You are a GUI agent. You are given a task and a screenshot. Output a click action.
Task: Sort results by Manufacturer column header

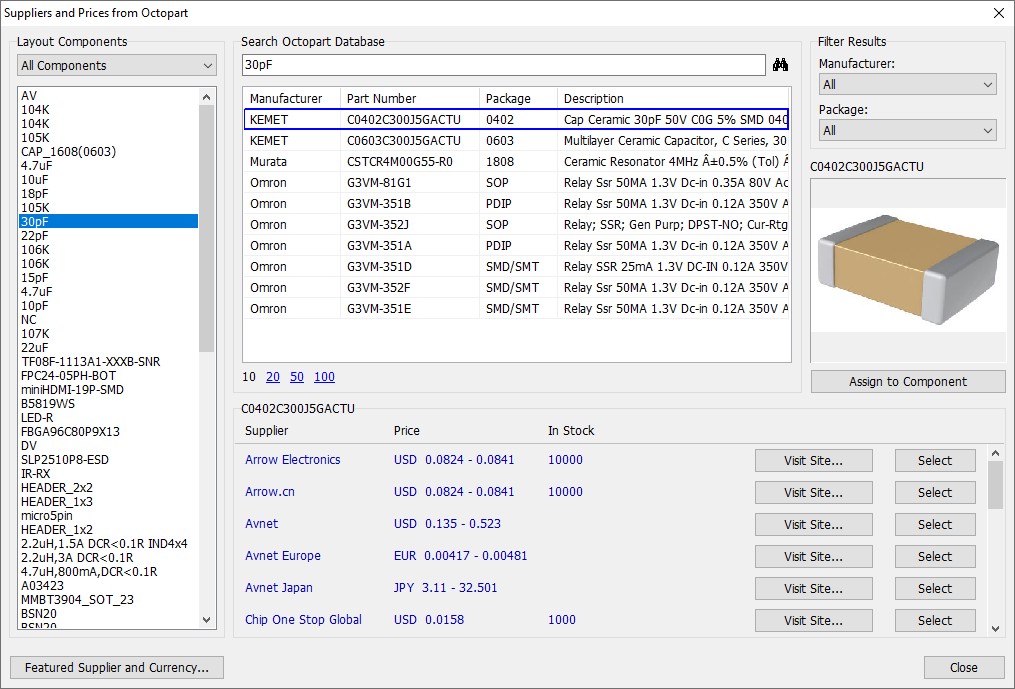(292, 98)
